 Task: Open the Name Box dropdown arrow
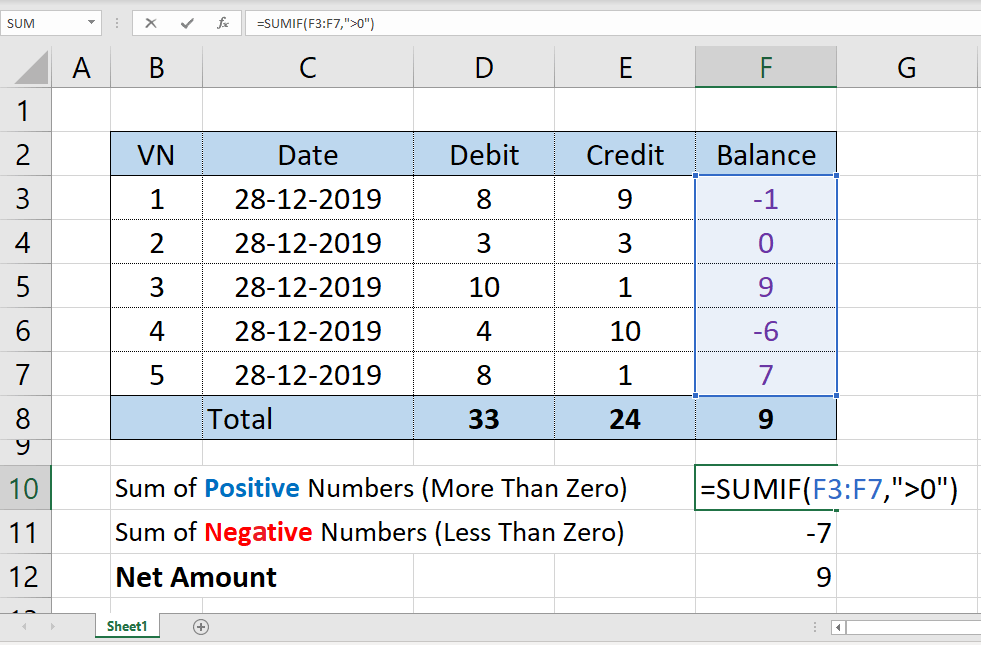(x=93, y=23)
